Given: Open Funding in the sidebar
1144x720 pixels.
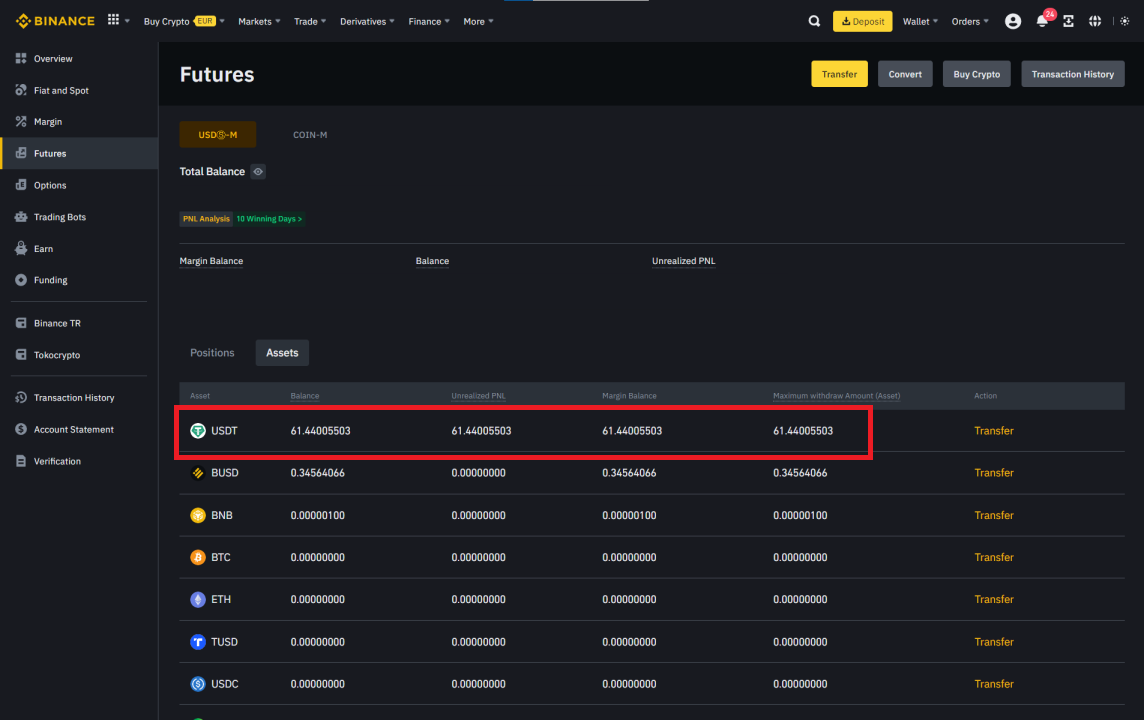Looking at the screenshot, I should (x=79, y=280).
